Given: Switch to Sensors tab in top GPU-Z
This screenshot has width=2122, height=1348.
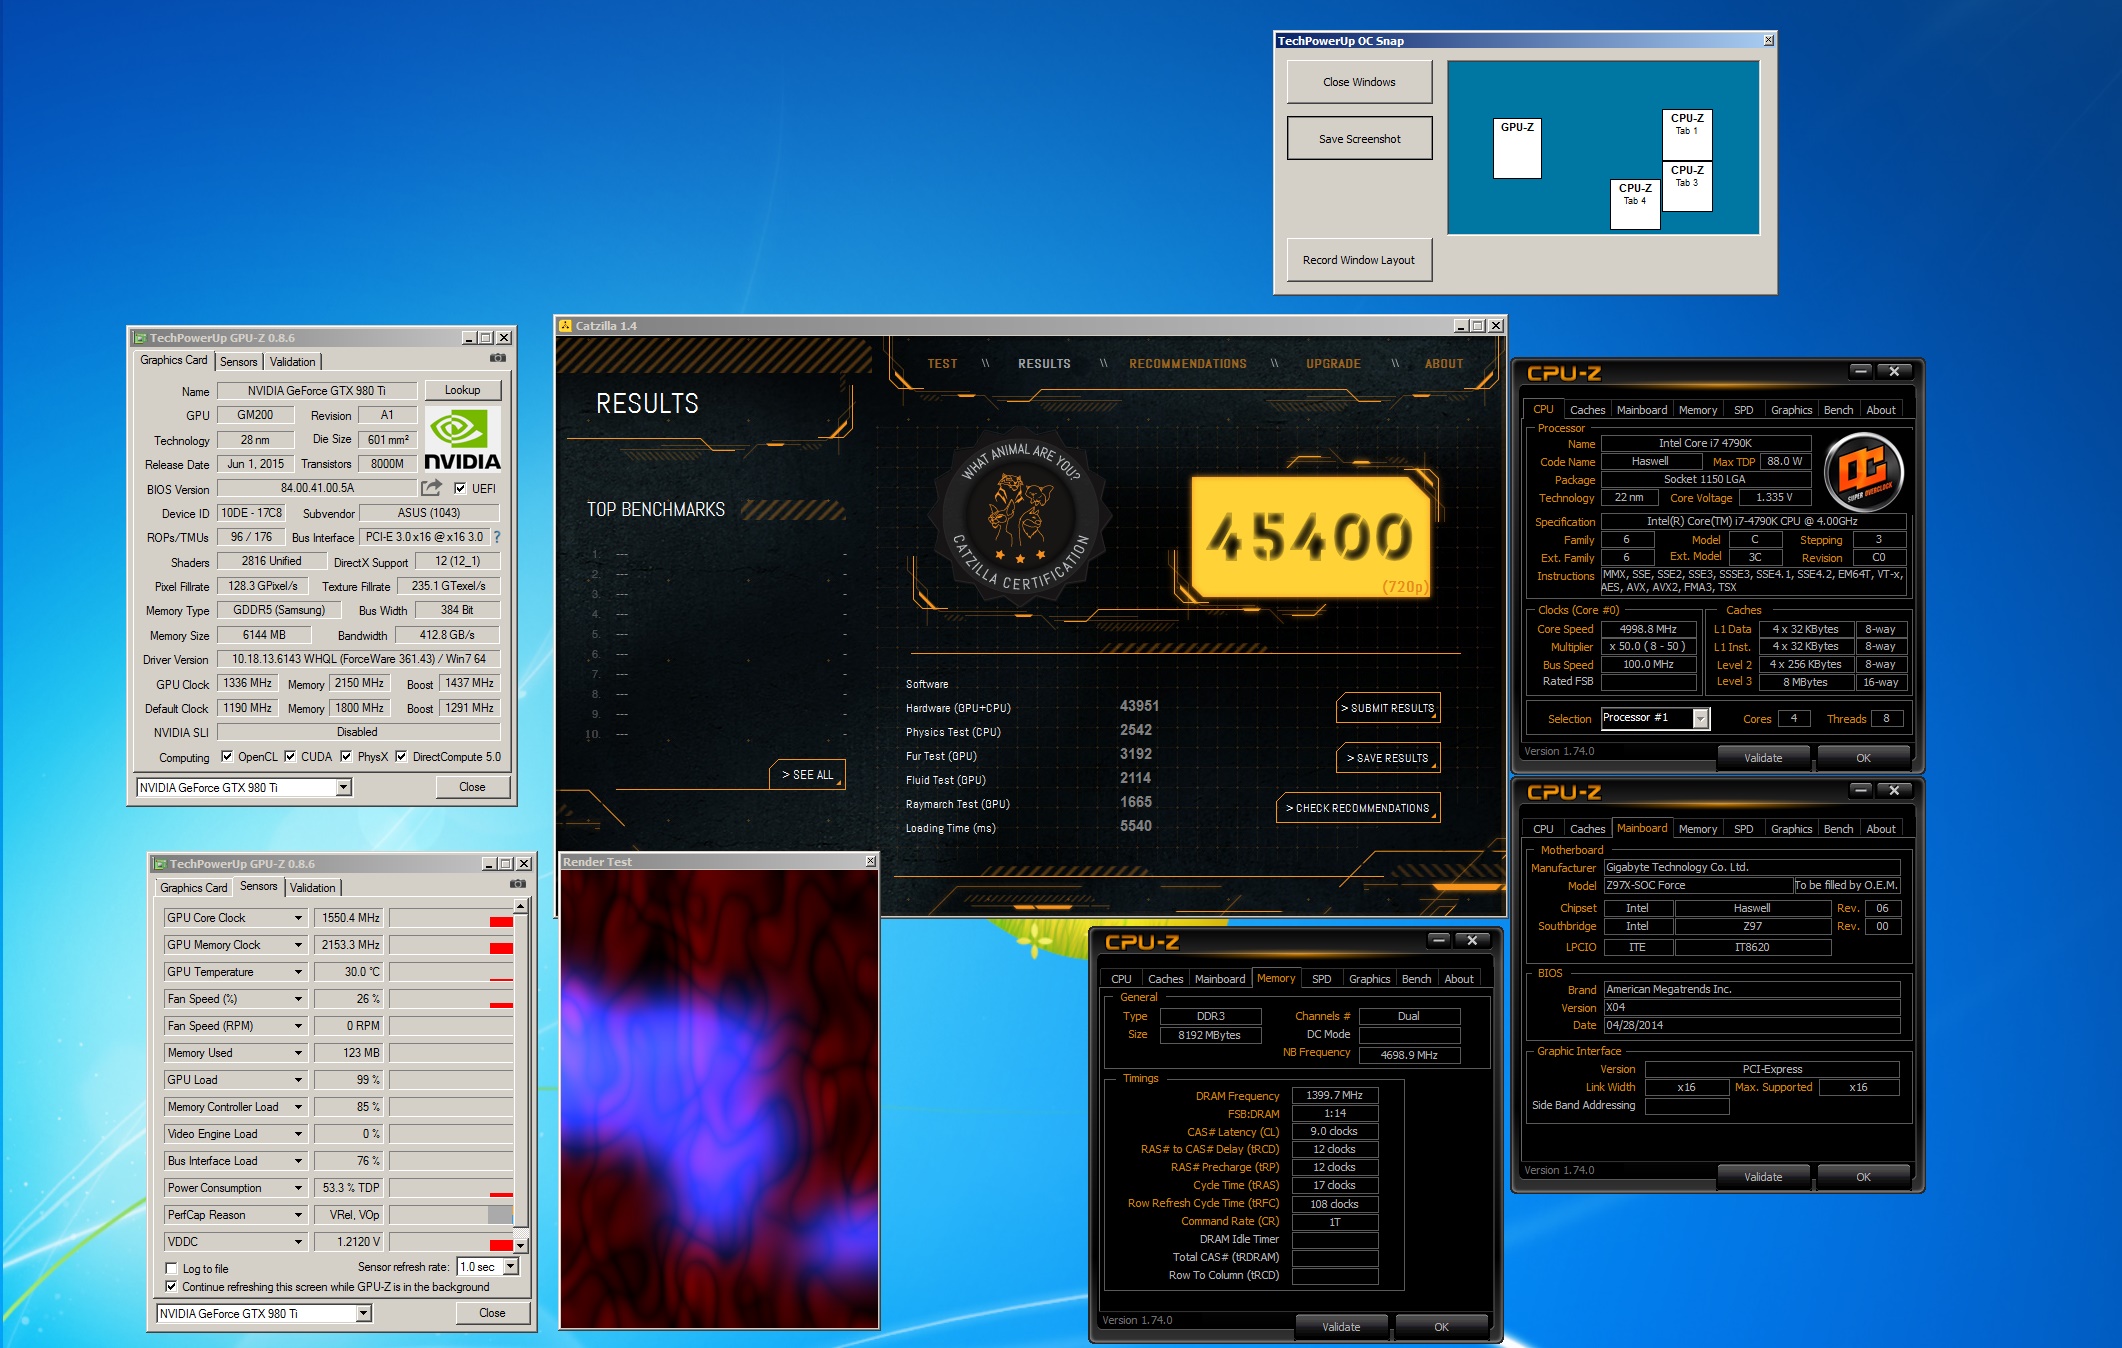Looking at the screenshot, I should pos(238,362).
